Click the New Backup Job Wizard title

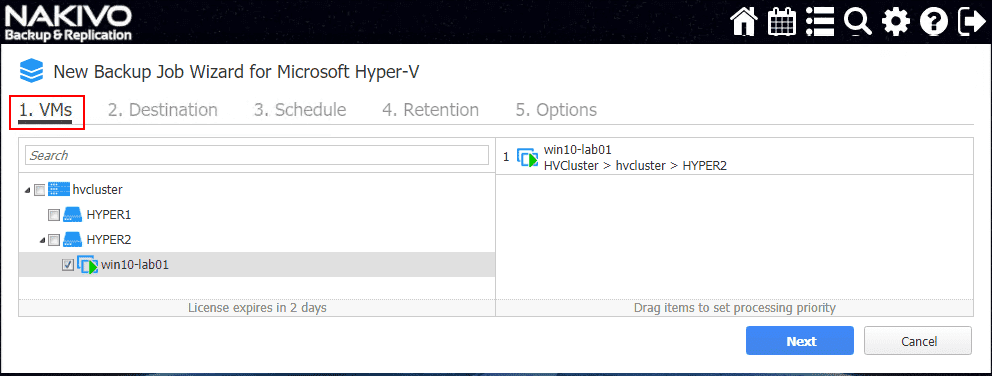[236, 72]
